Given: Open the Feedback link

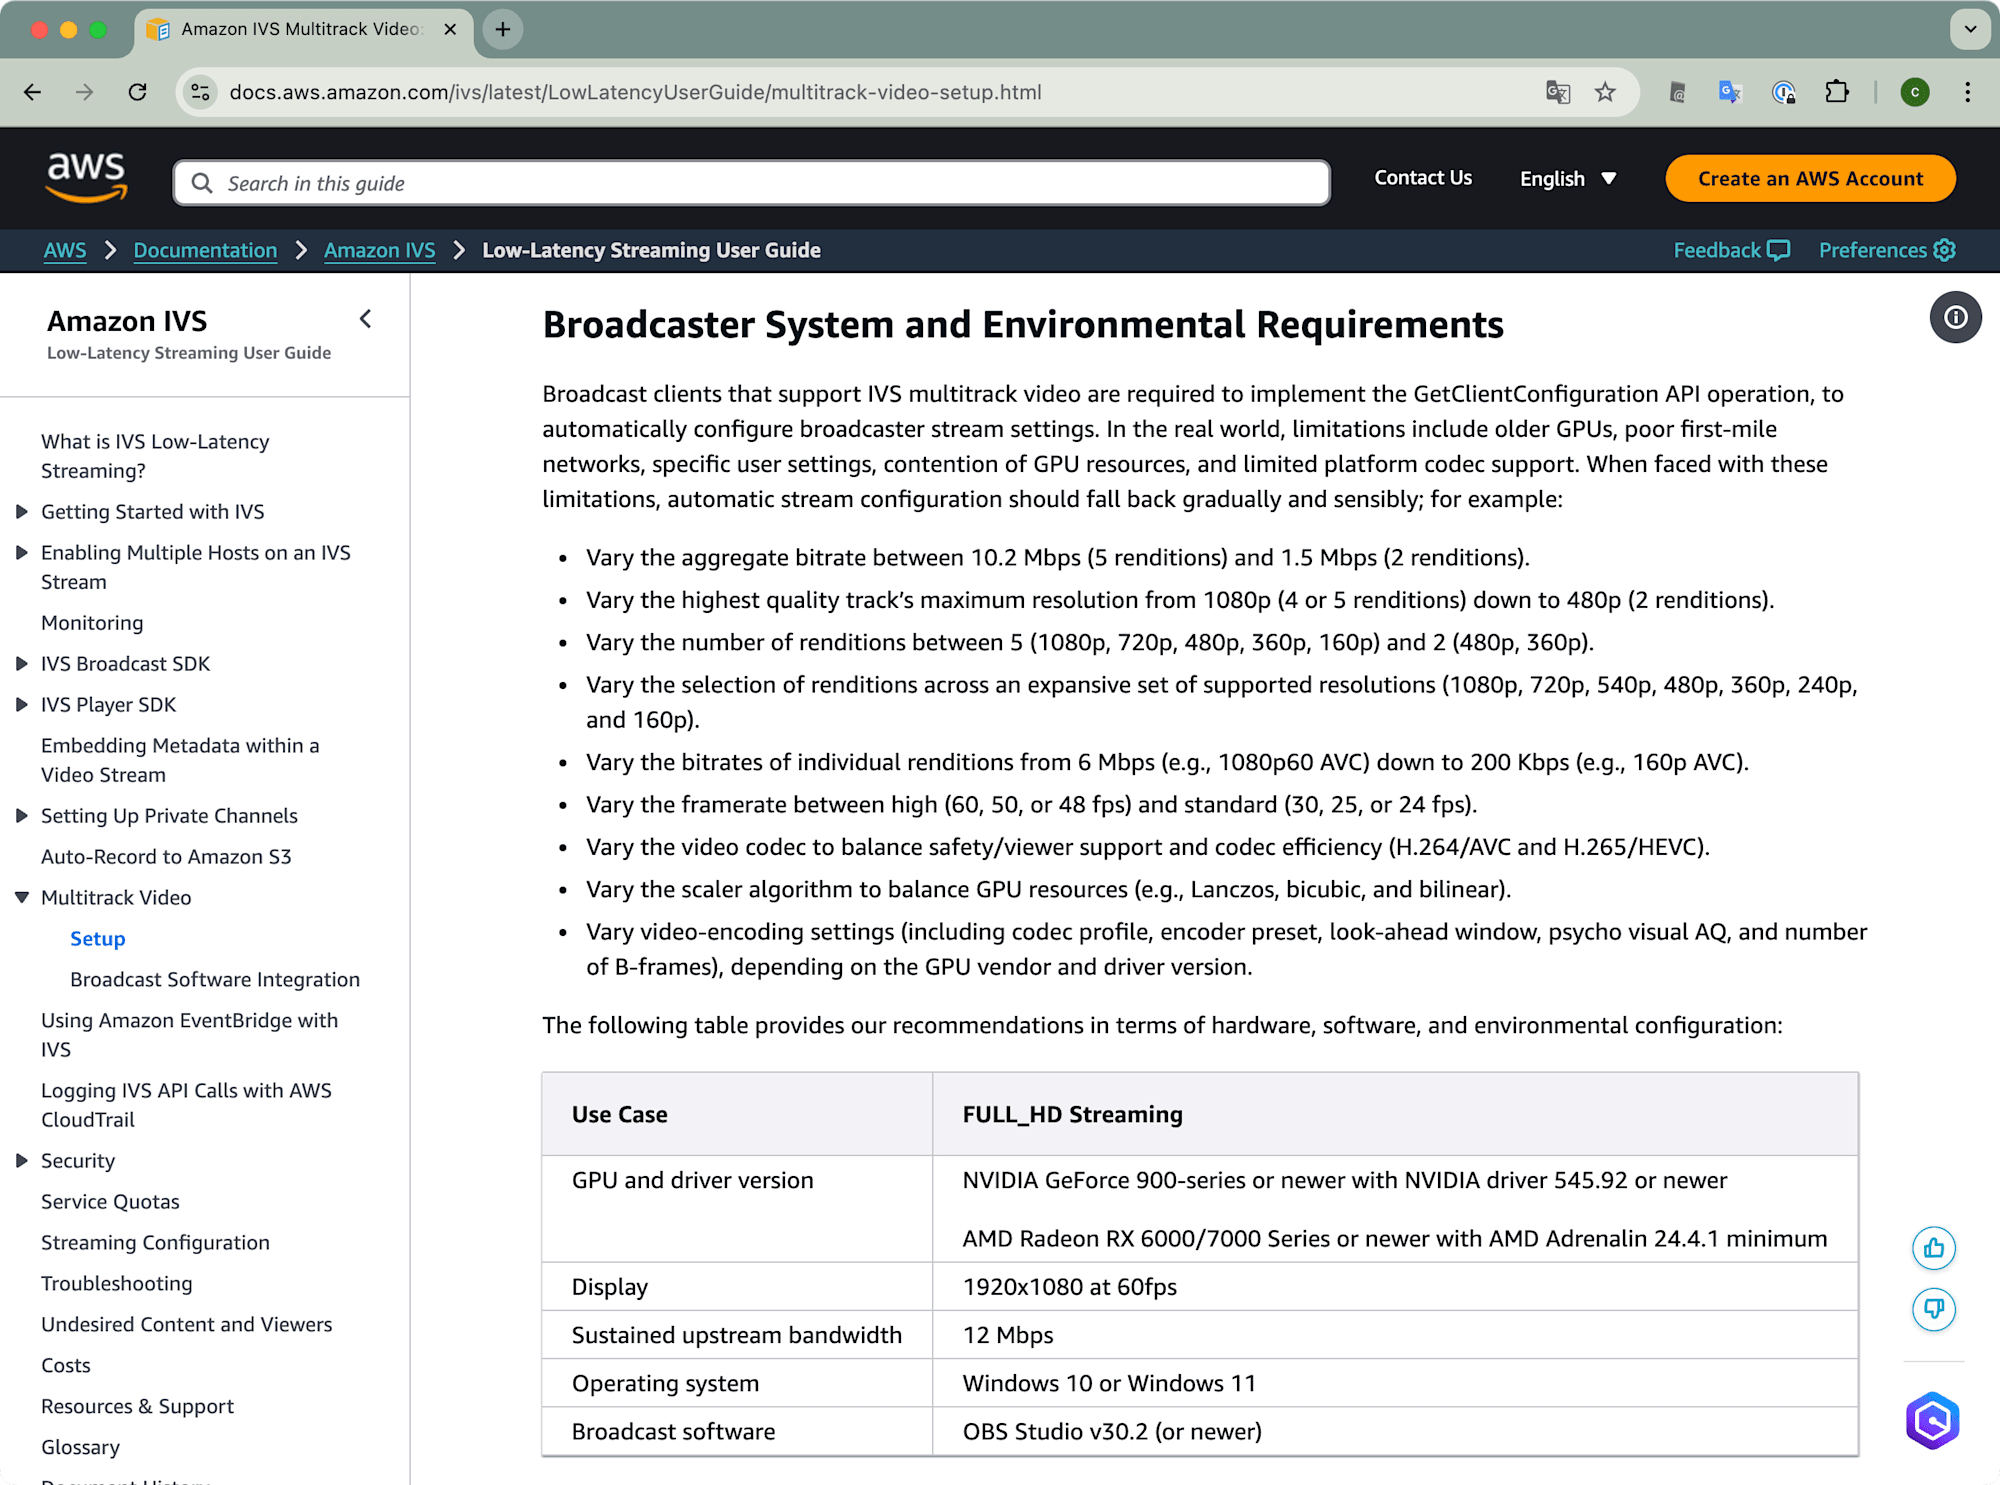Looking at the screenshot, I should coord(1732,250).
